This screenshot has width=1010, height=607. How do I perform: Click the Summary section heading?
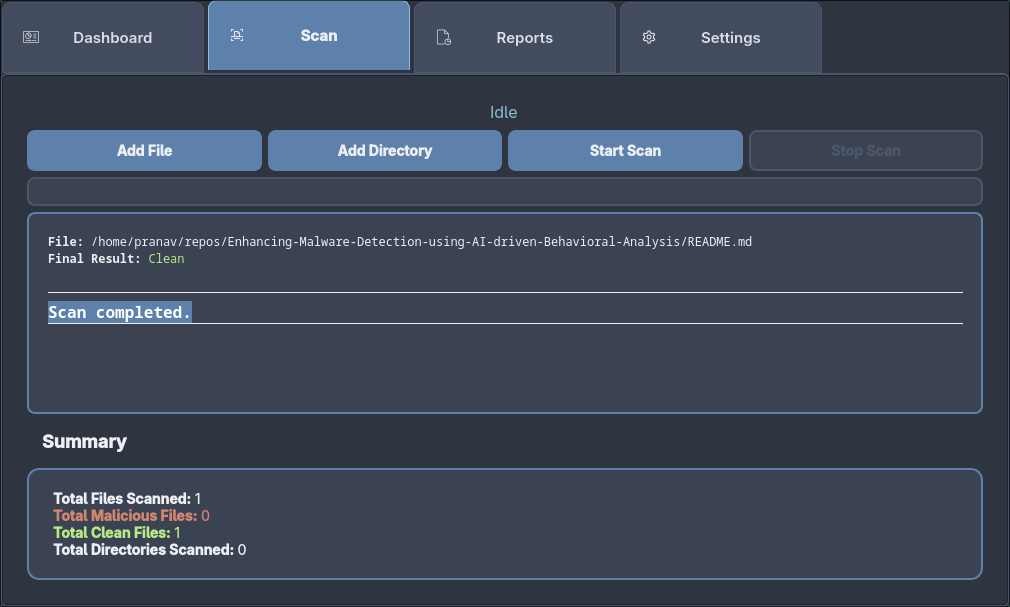[85, 441]
